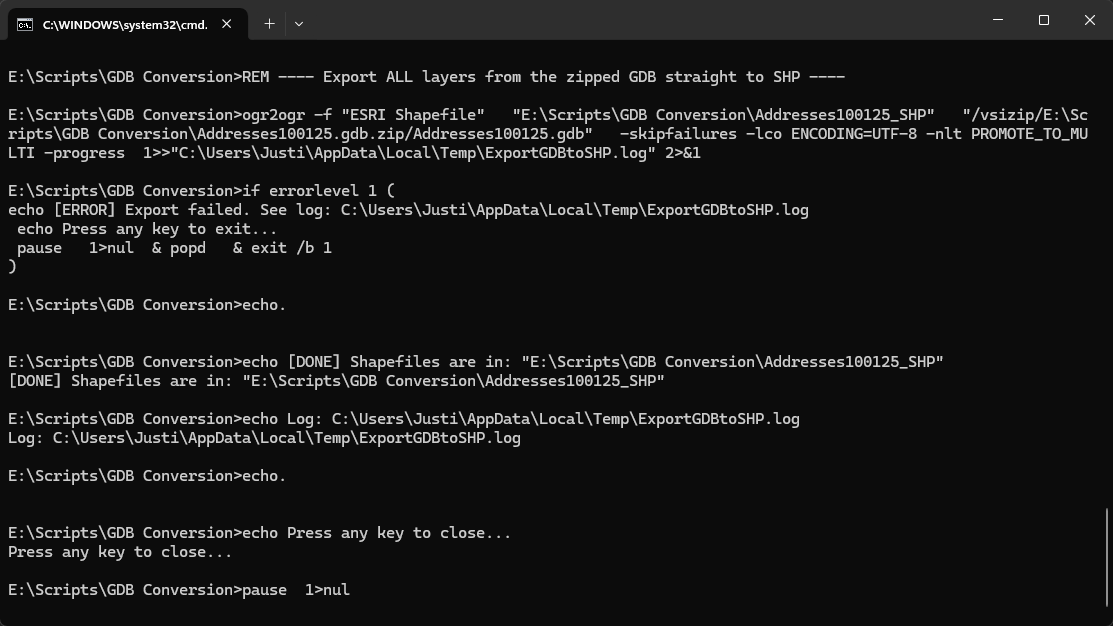Click the cmd icon on the tab
This screenshot has width=1113, height=626.
pyautogui.click(x=25, y=24)
